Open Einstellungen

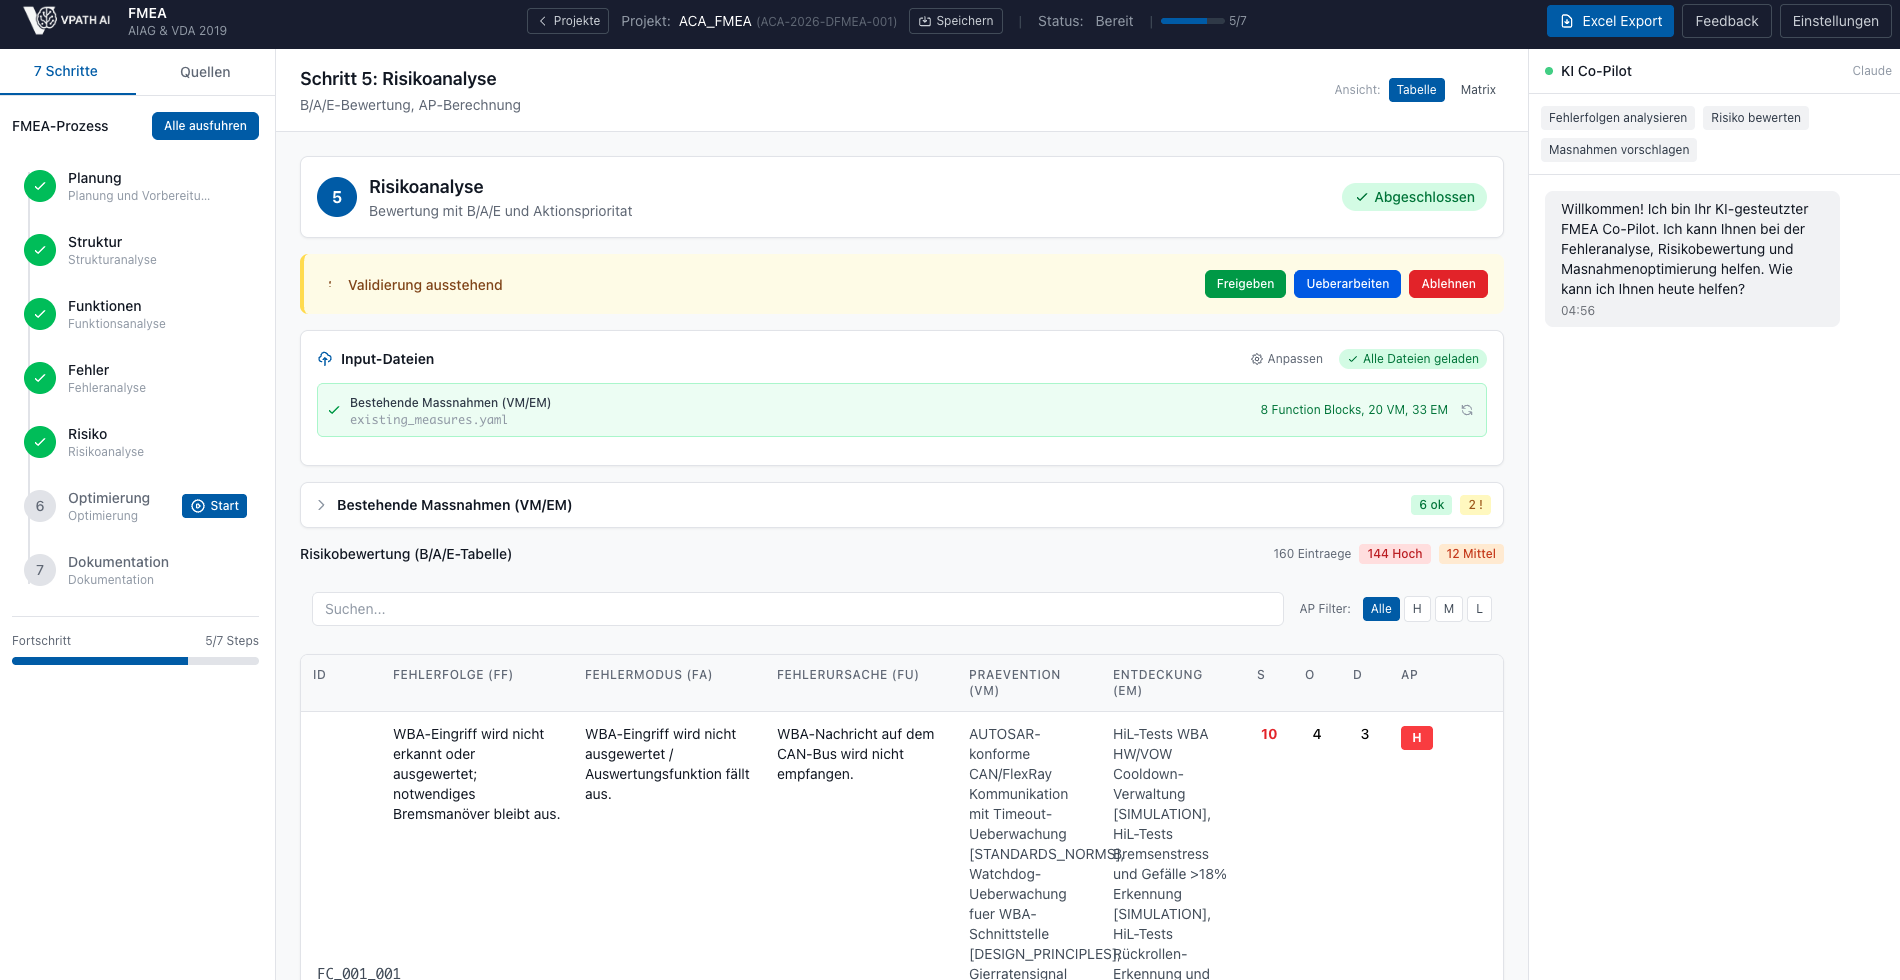point(1835,21)
